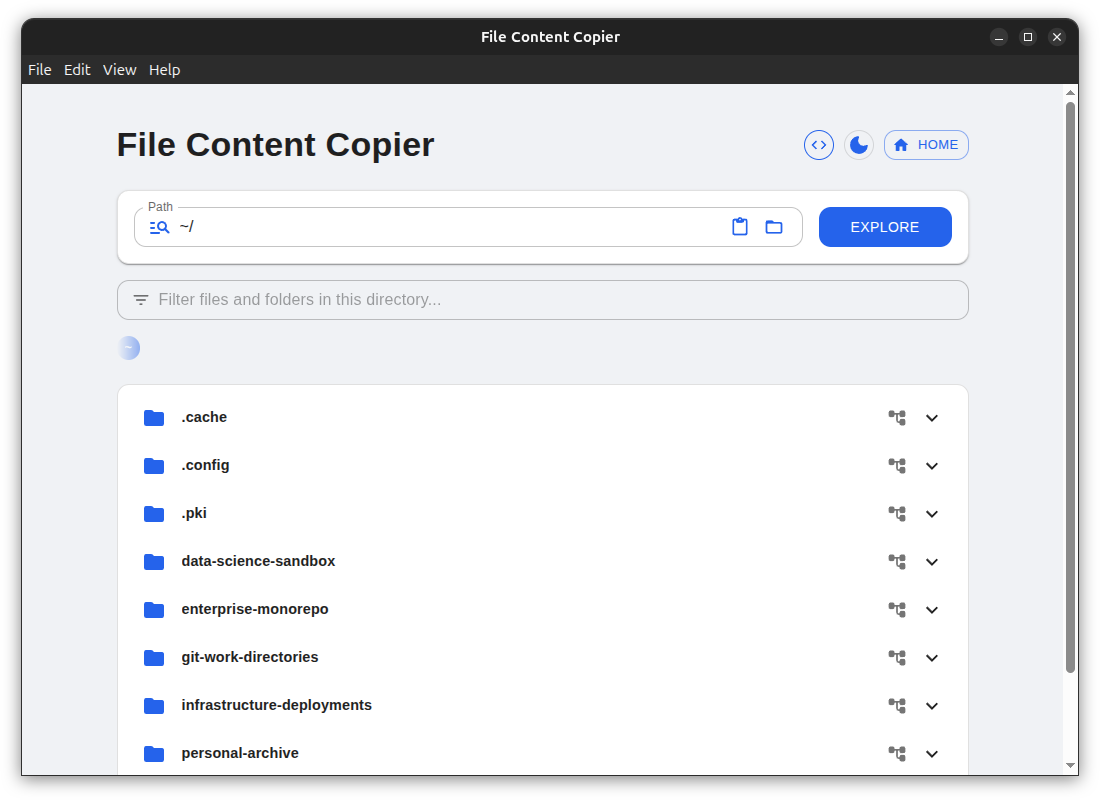Toggle dark mode with moon icon
Viewport: 1100px width, 800px height.
click(859, 145)
